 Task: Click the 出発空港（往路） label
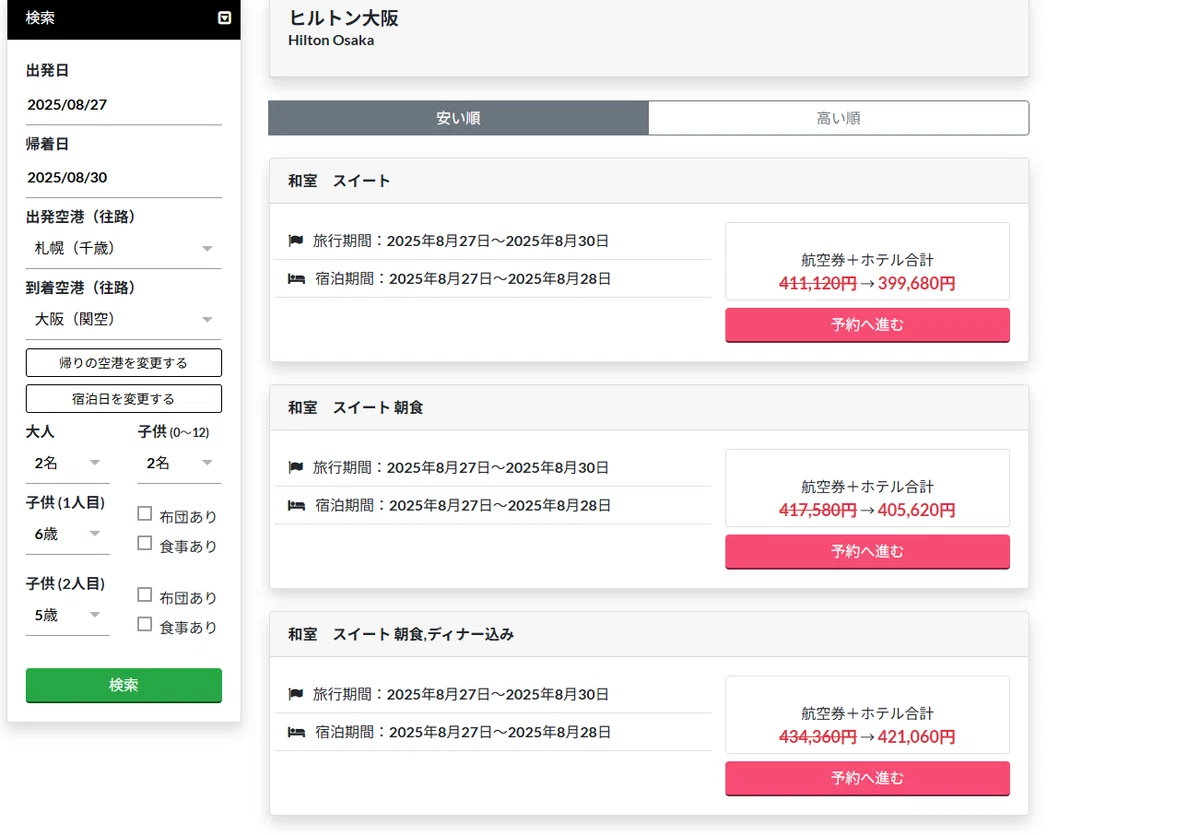click(81, 217)
